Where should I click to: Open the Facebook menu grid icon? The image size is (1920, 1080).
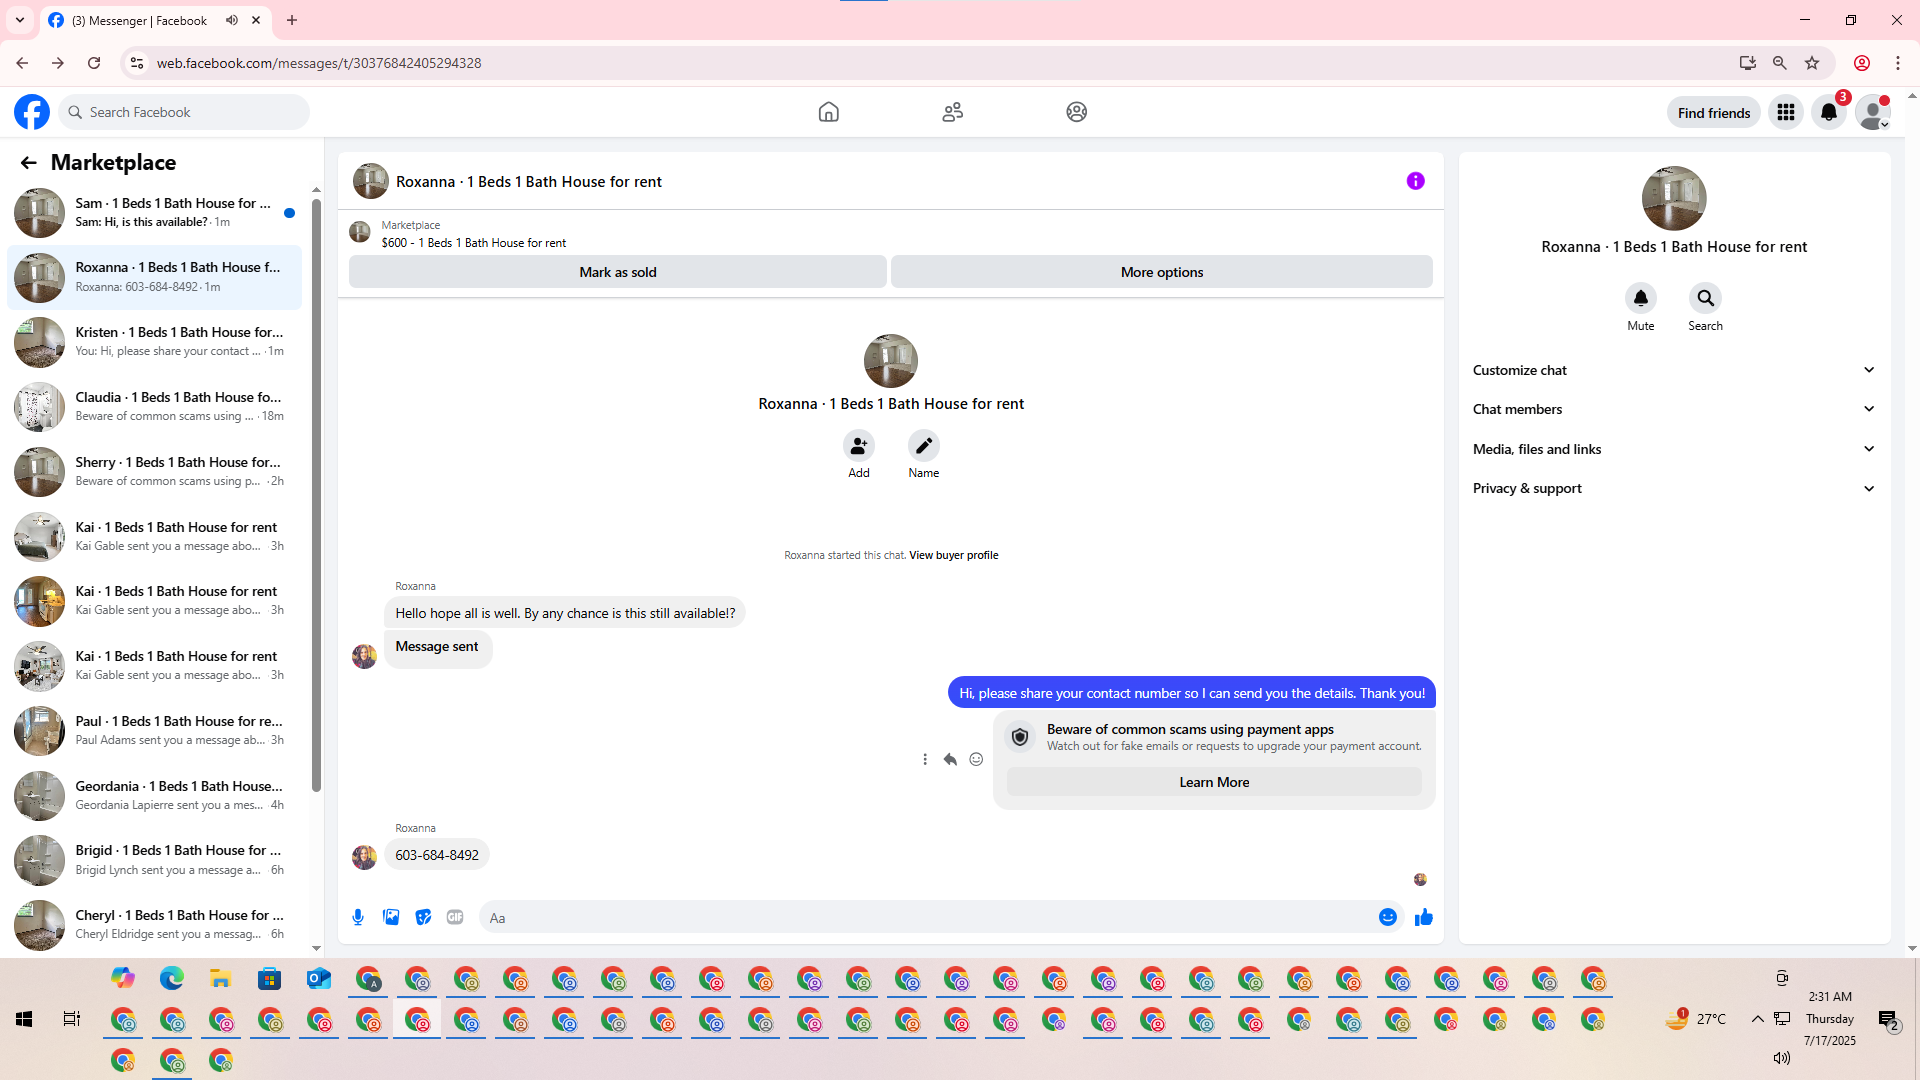click(1785, 113)
